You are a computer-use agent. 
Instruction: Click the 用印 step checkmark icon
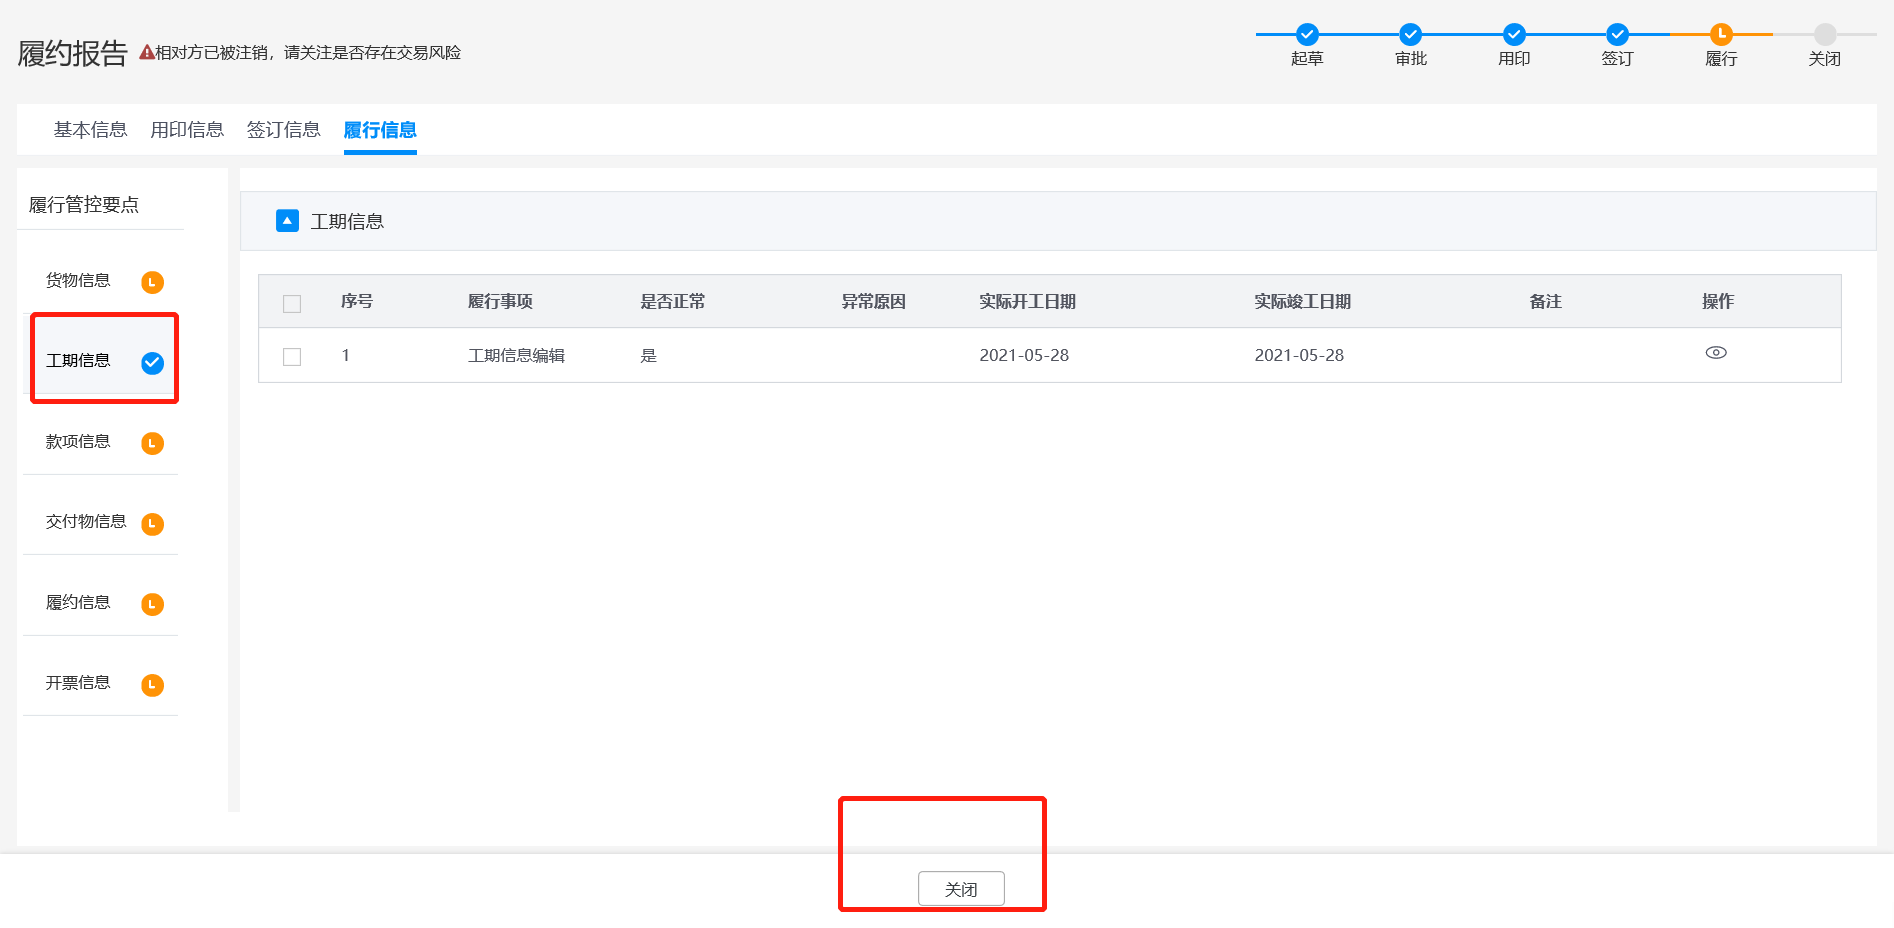pyautogui.click(x=1514, y=34)
